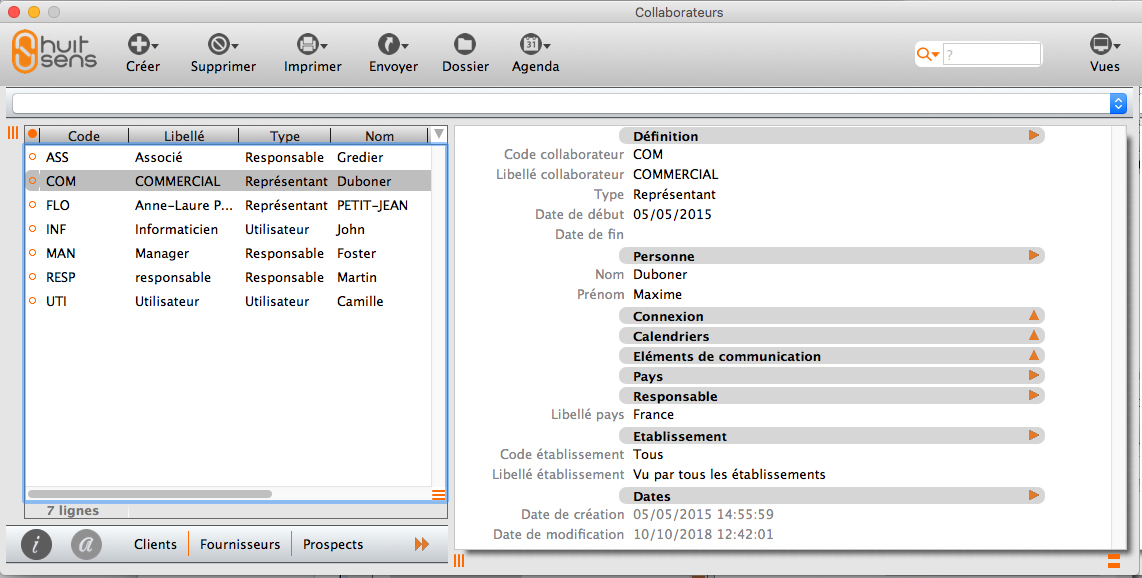This screenshot has height=578, width=1142.
Task: Toggle the Dates section arrow
Action: coord(1033,496)
